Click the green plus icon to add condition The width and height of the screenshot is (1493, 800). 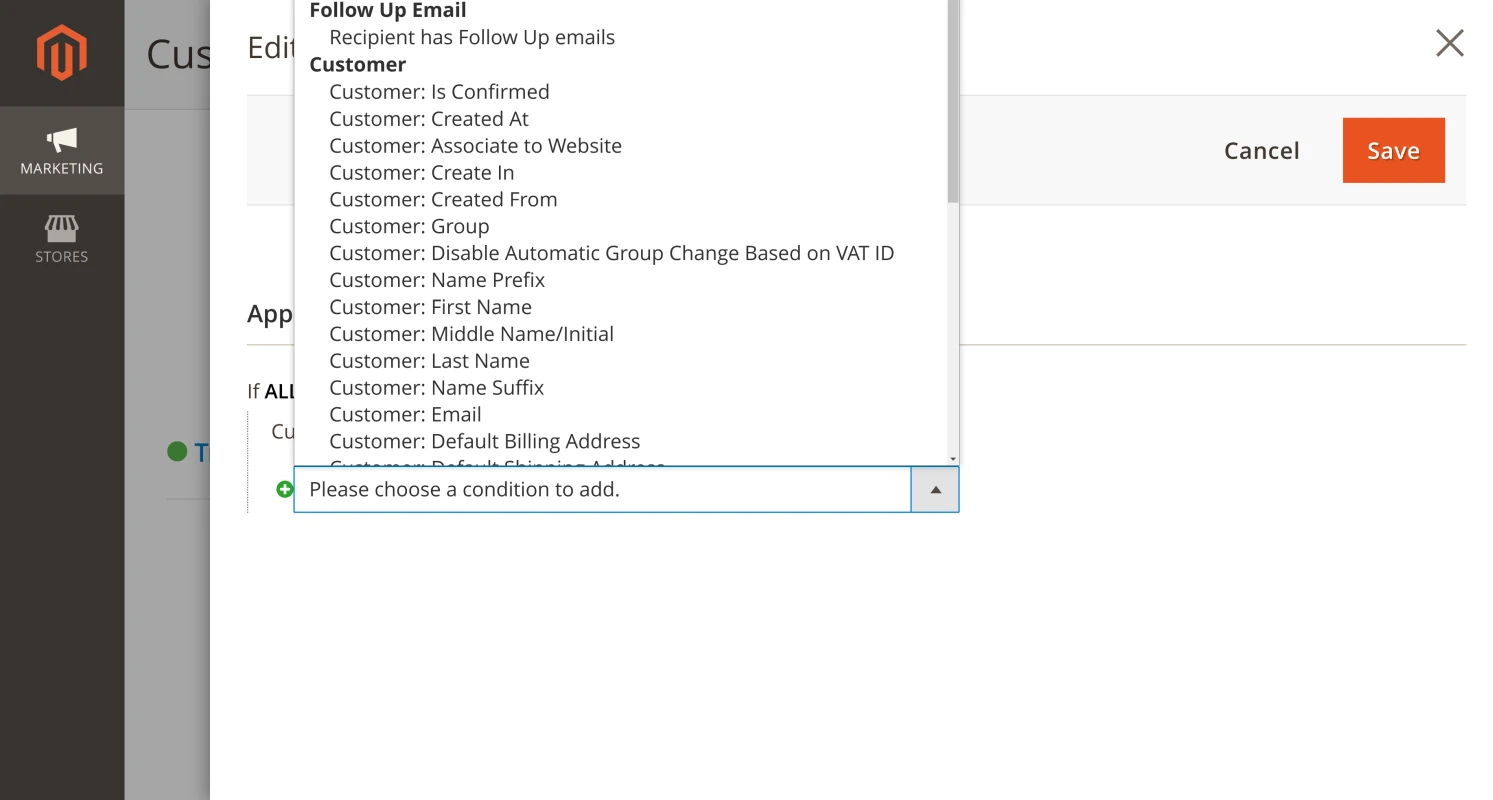285,489
